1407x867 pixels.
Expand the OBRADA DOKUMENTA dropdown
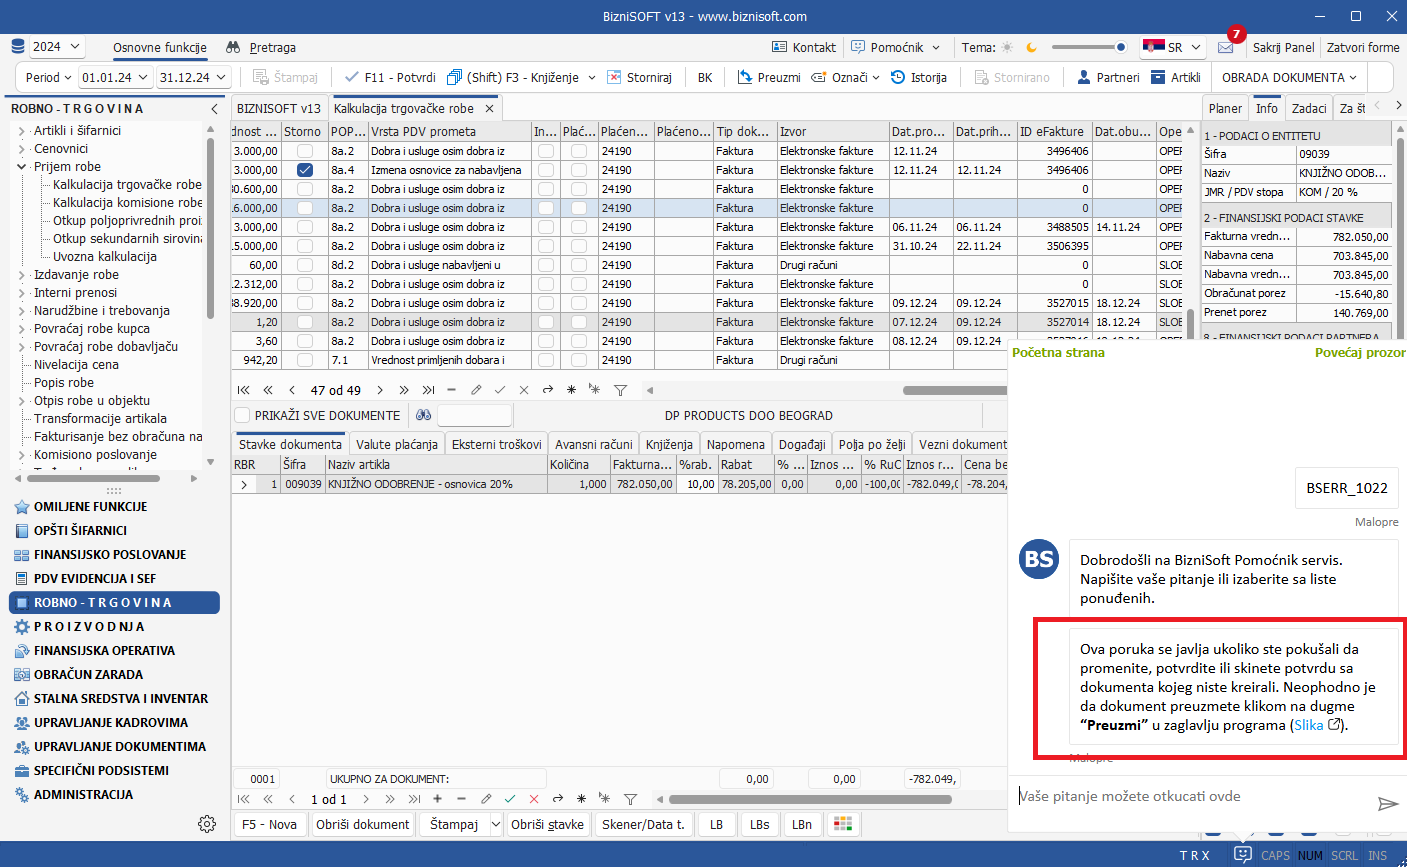click(x=1288, y=77)
